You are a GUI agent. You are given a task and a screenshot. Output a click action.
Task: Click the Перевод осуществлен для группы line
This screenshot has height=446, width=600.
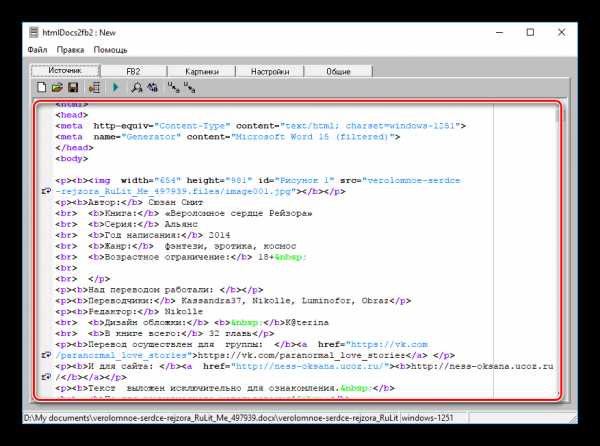241,344
